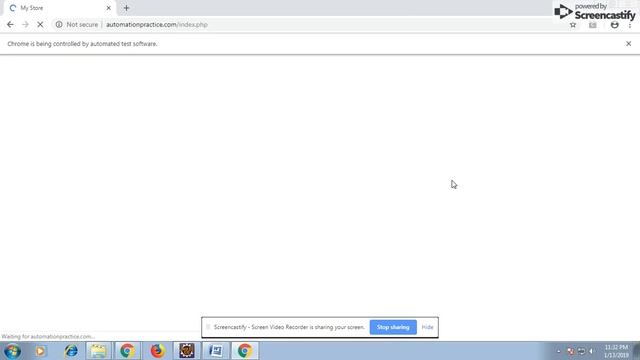Viewport: 640px width, 360px height.
Task: Open the Chrome profile avatar icon
Action: click(614, 25)
